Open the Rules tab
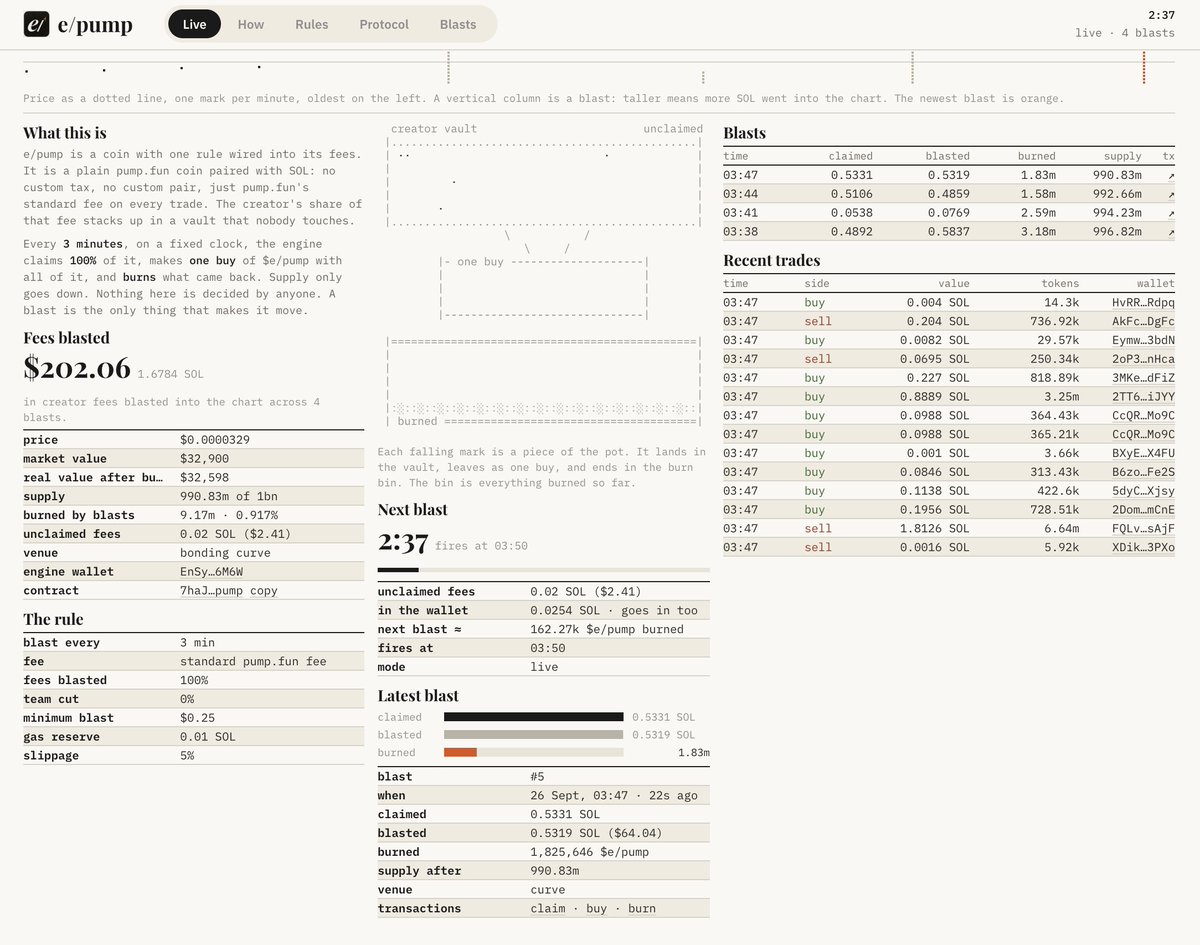Screen dimensions: 1200x945 pos(312,24)
